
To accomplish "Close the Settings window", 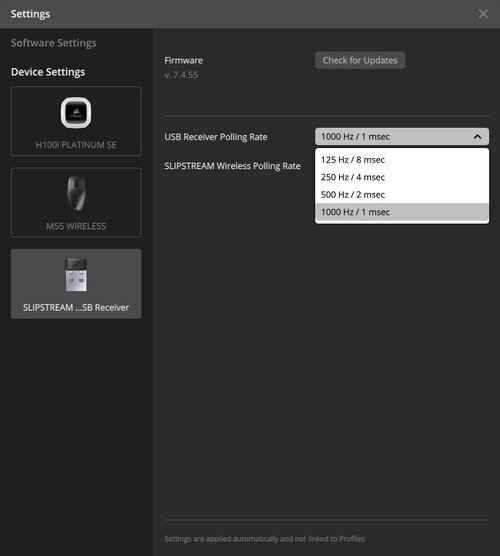I will 483,14.
